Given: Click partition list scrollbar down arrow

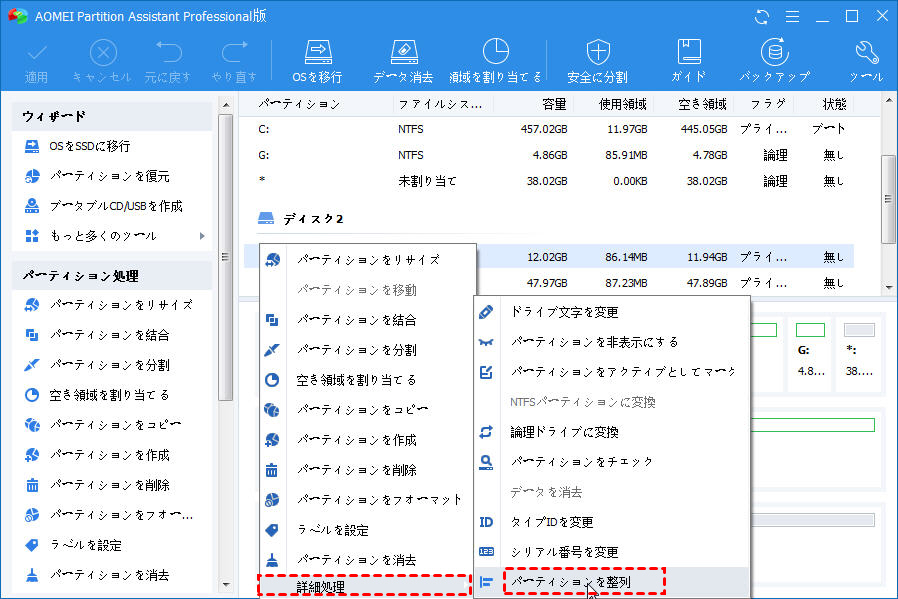Looking at the screenshot, I should tap(888, 287).
